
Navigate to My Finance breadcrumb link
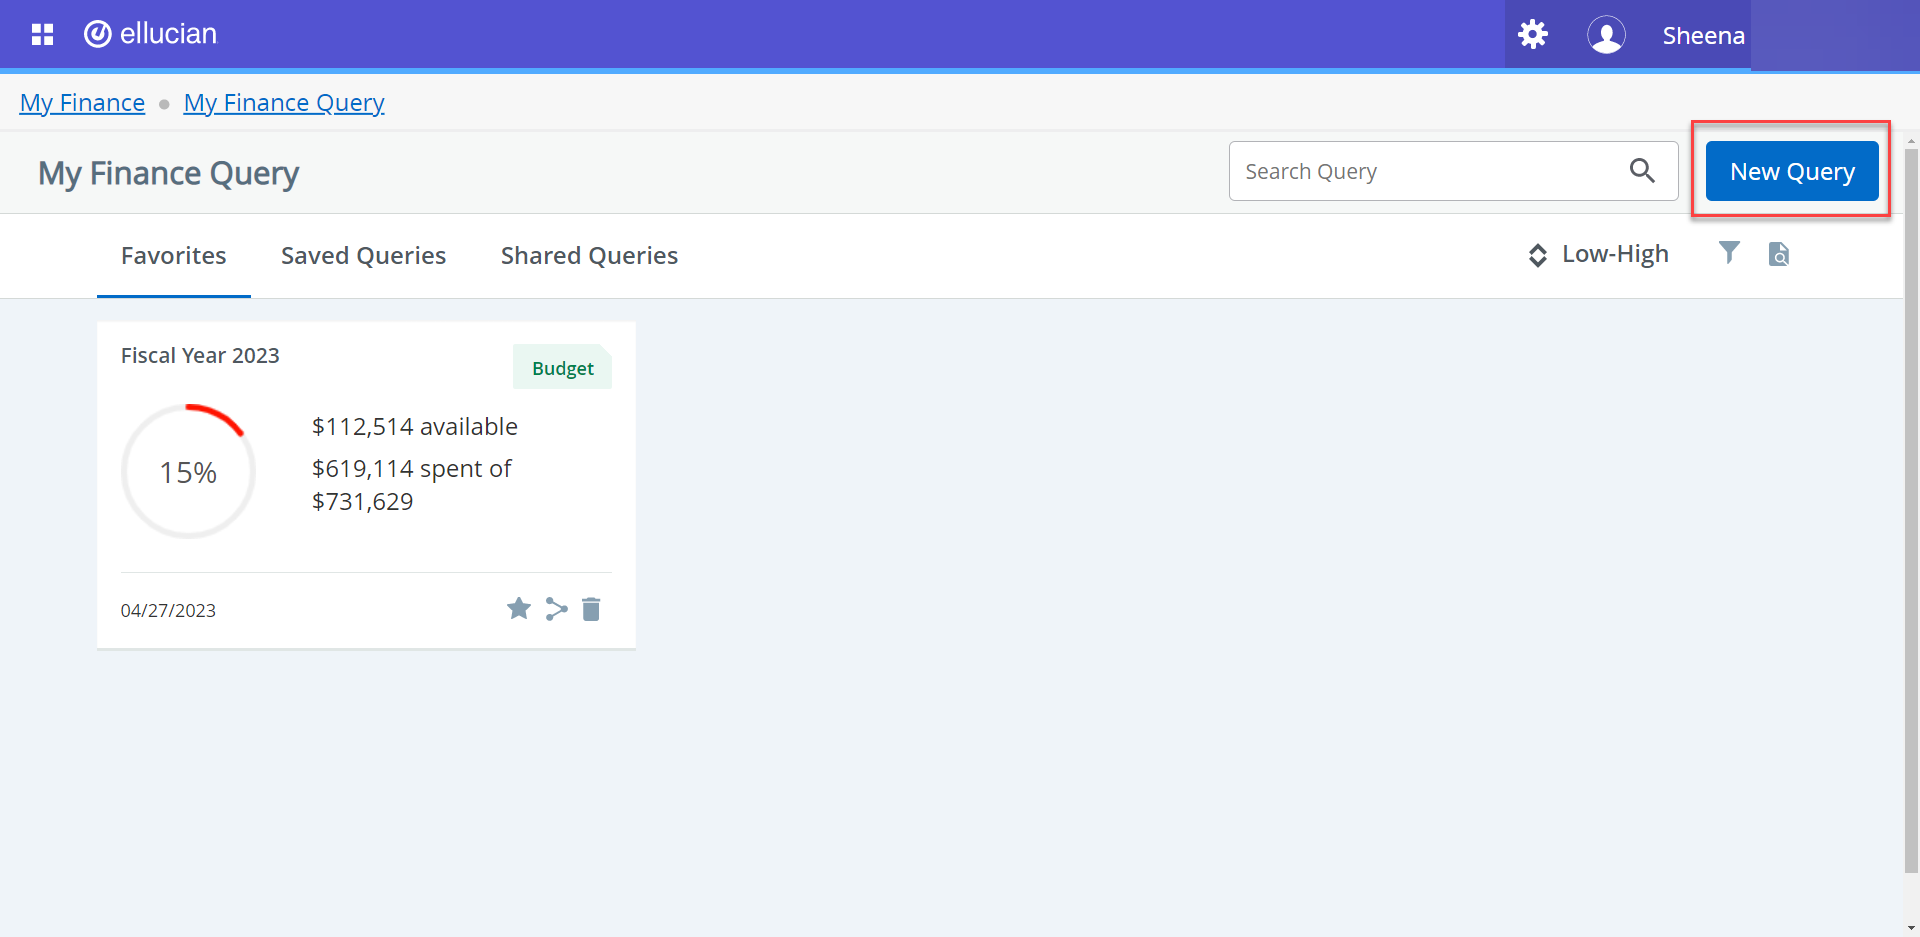(82, 102)
